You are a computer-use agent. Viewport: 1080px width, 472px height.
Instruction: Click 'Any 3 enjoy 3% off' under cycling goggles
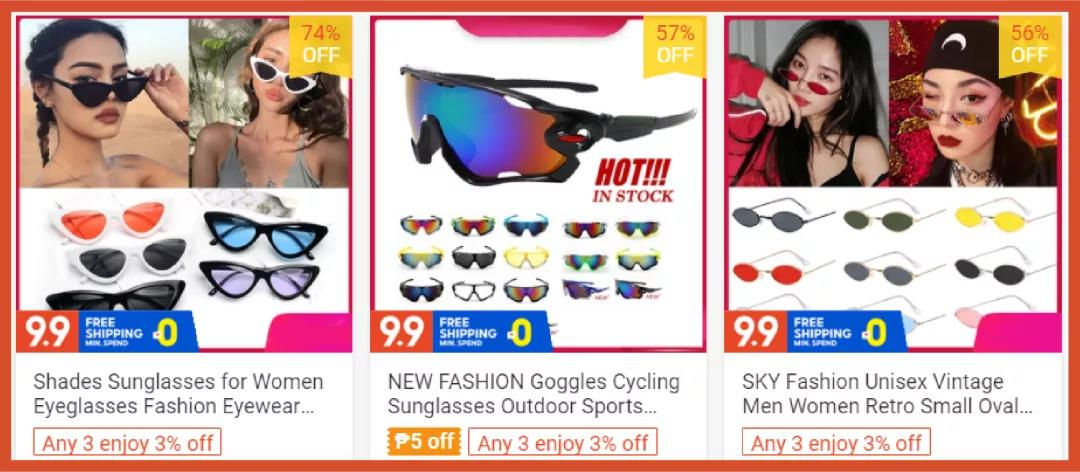[x=563, y=442]
